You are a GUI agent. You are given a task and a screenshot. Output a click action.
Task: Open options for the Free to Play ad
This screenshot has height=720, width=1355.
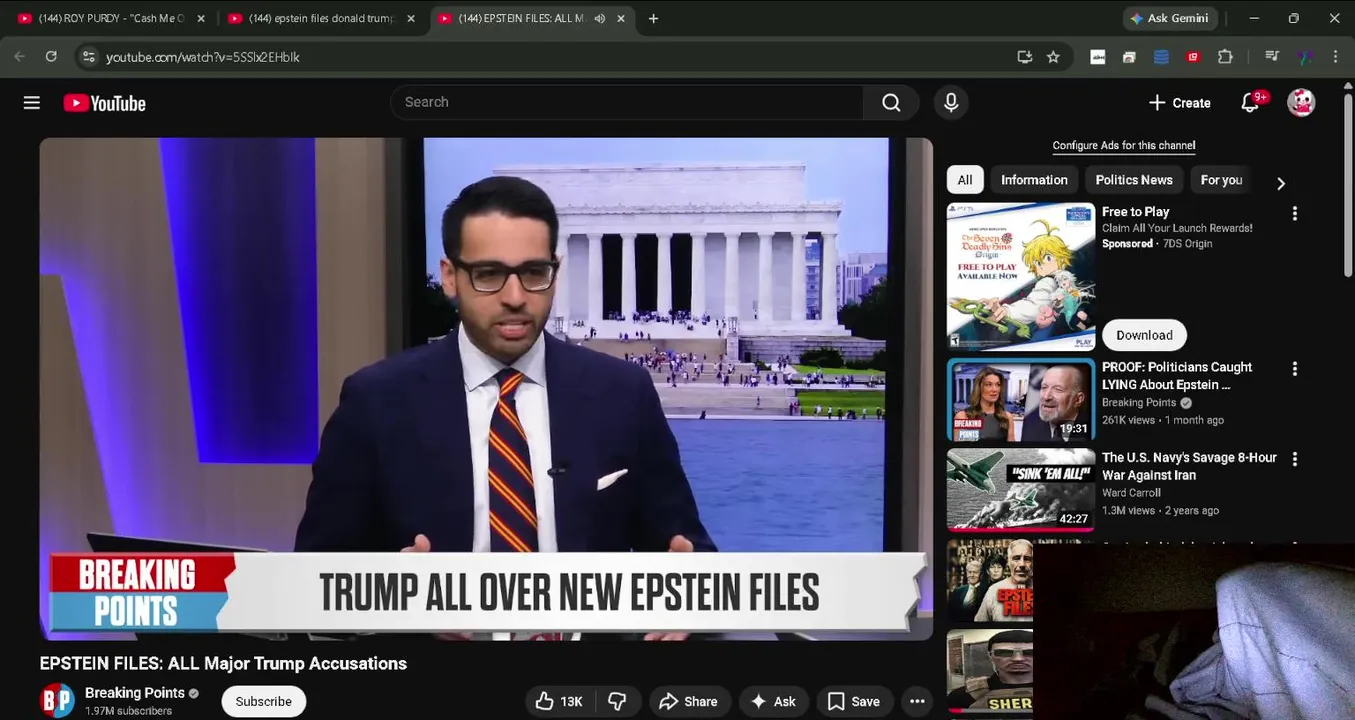click(1295, 214)
